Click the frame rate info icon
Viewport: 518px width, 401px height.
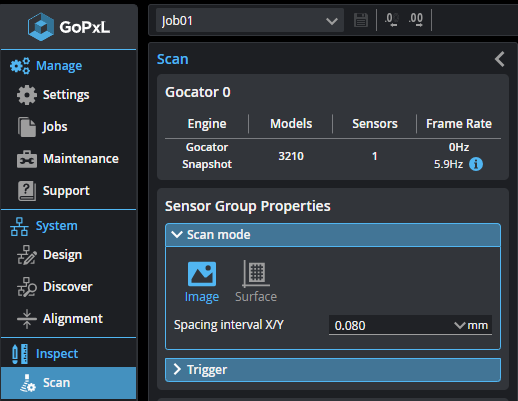tap(476, 164)
